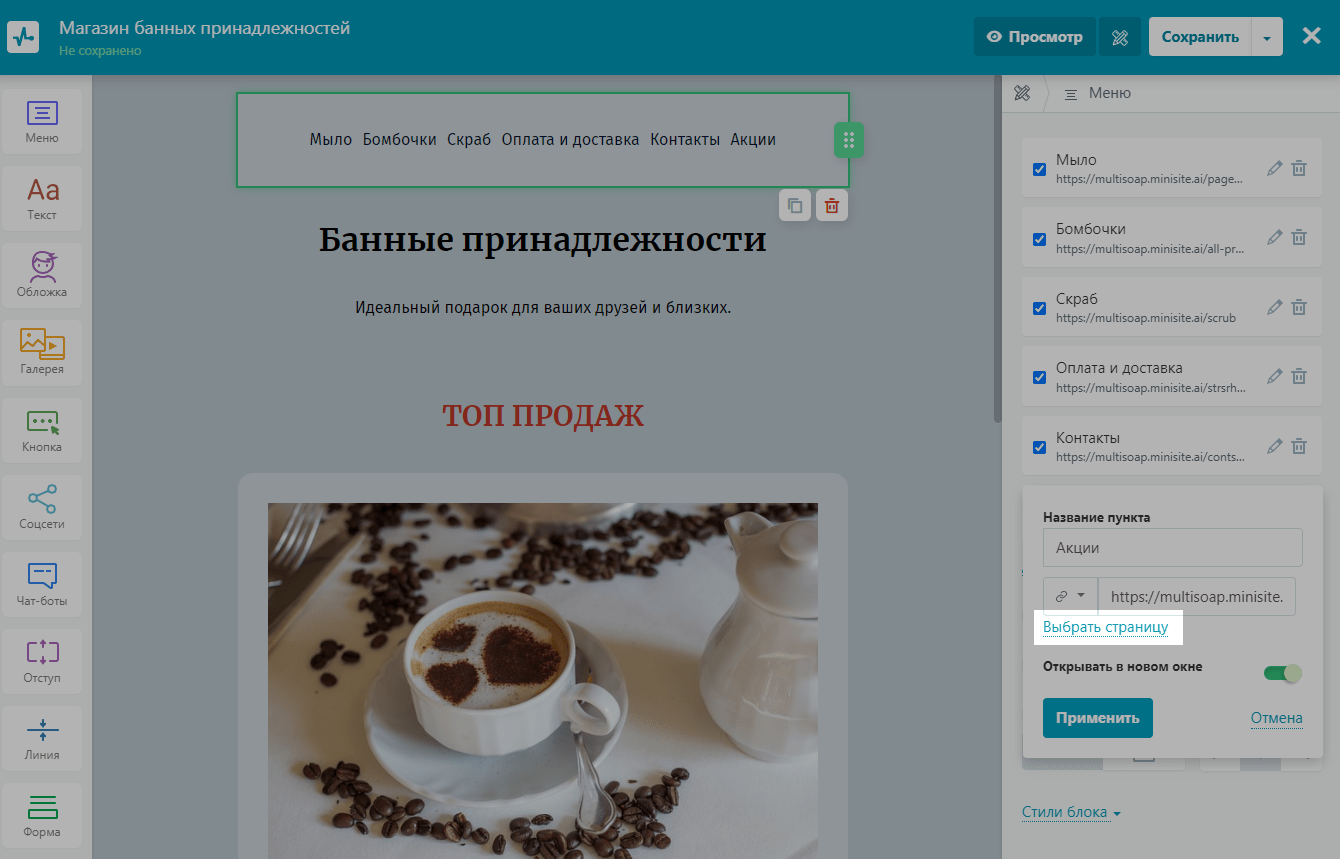Edit the Мыло menu item
This screenshot has height=859, width=1340.
(x=1274, y=168)
